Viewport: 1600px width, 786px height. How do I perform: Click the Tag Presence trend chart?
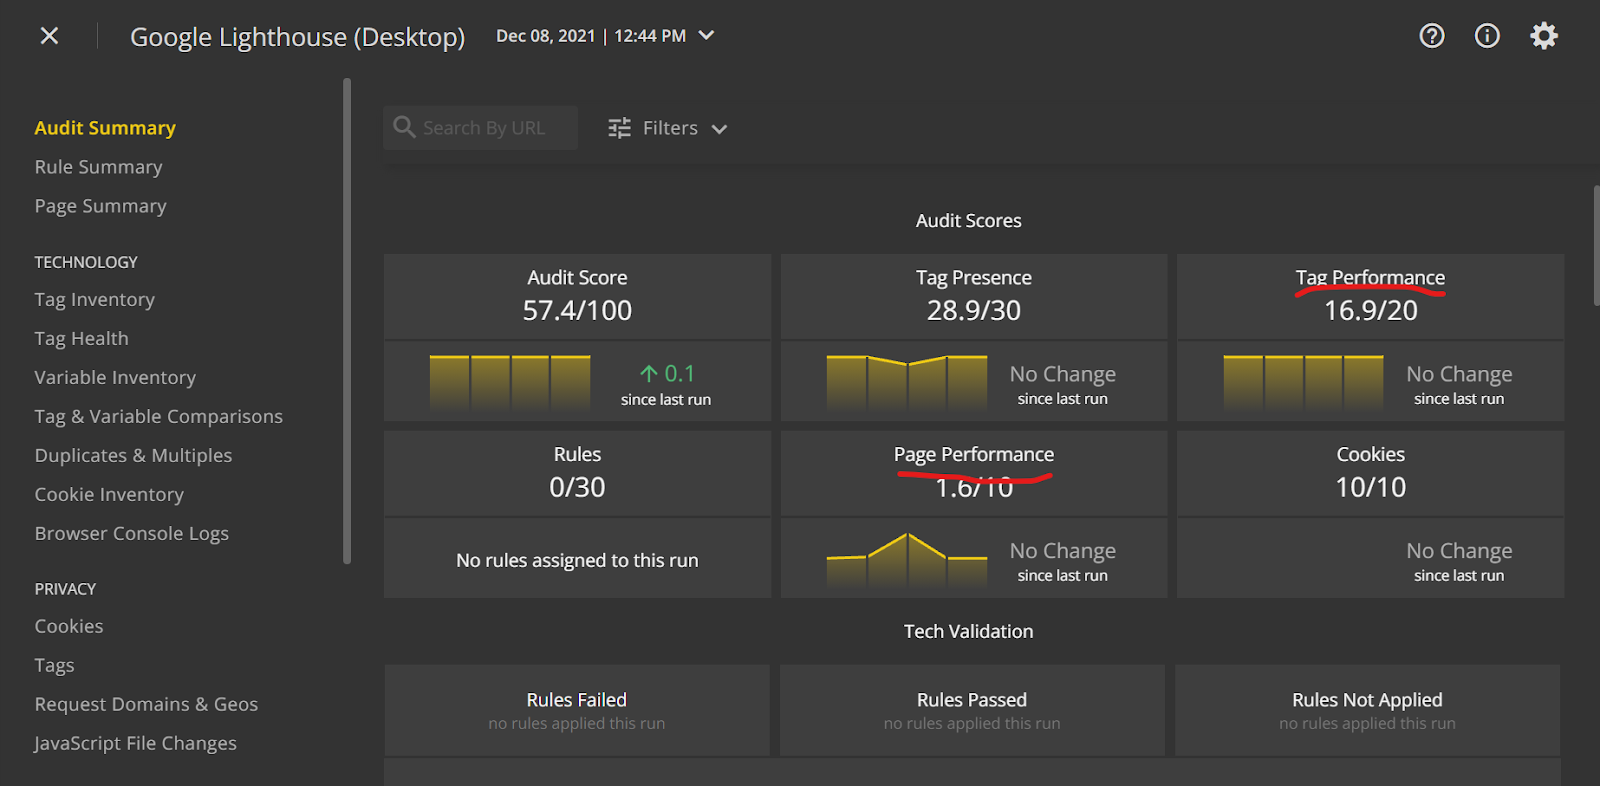[x=907, y=383]
